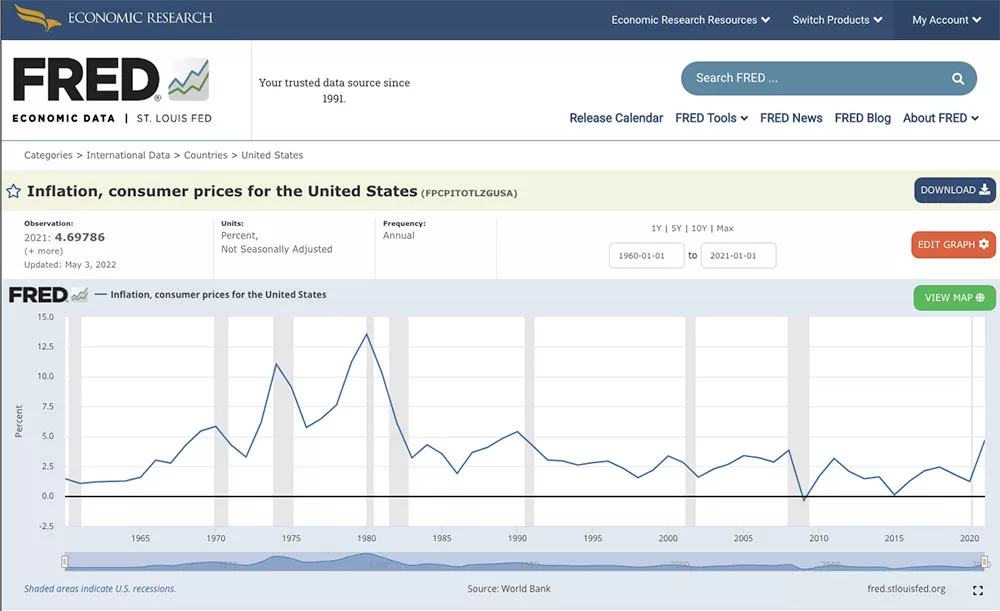Open Categories breadcrumb link
Image resolution: width=1000 pixels, height=611 pixels.
click(x=48, y=155)
